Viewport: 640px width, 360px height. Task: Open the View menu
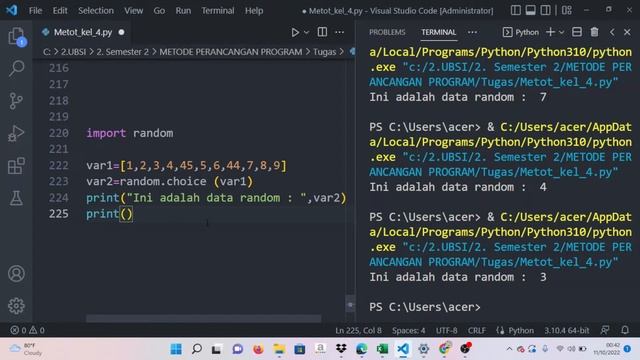(x=133, y=11)
